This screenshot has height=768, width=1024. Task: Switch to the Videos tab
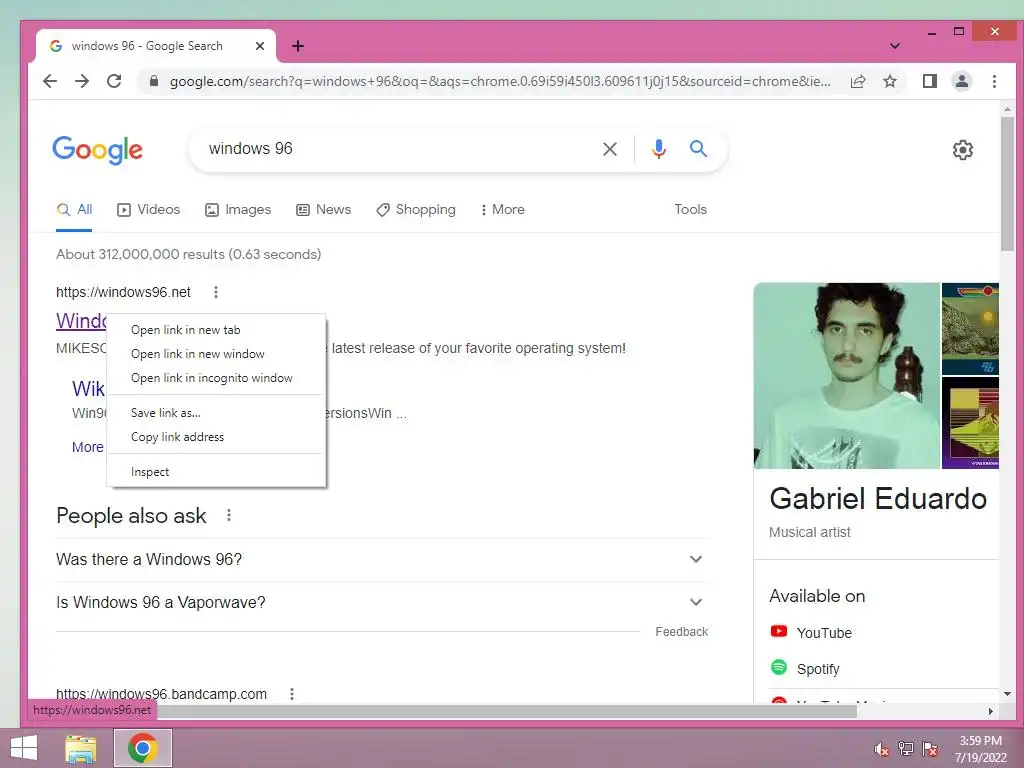148,210
